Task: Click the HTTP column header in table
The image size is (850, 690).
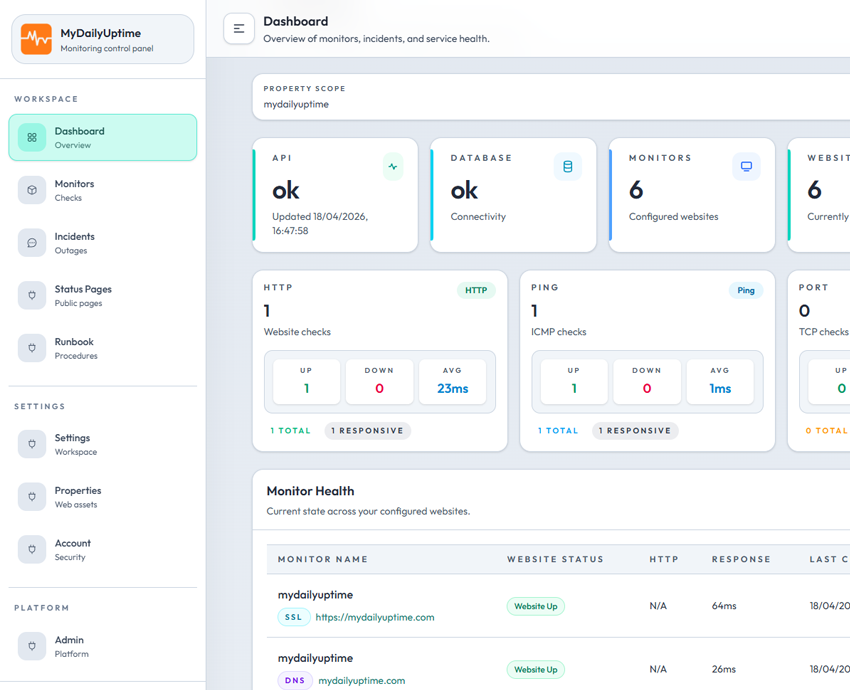Action: [664, 559]
